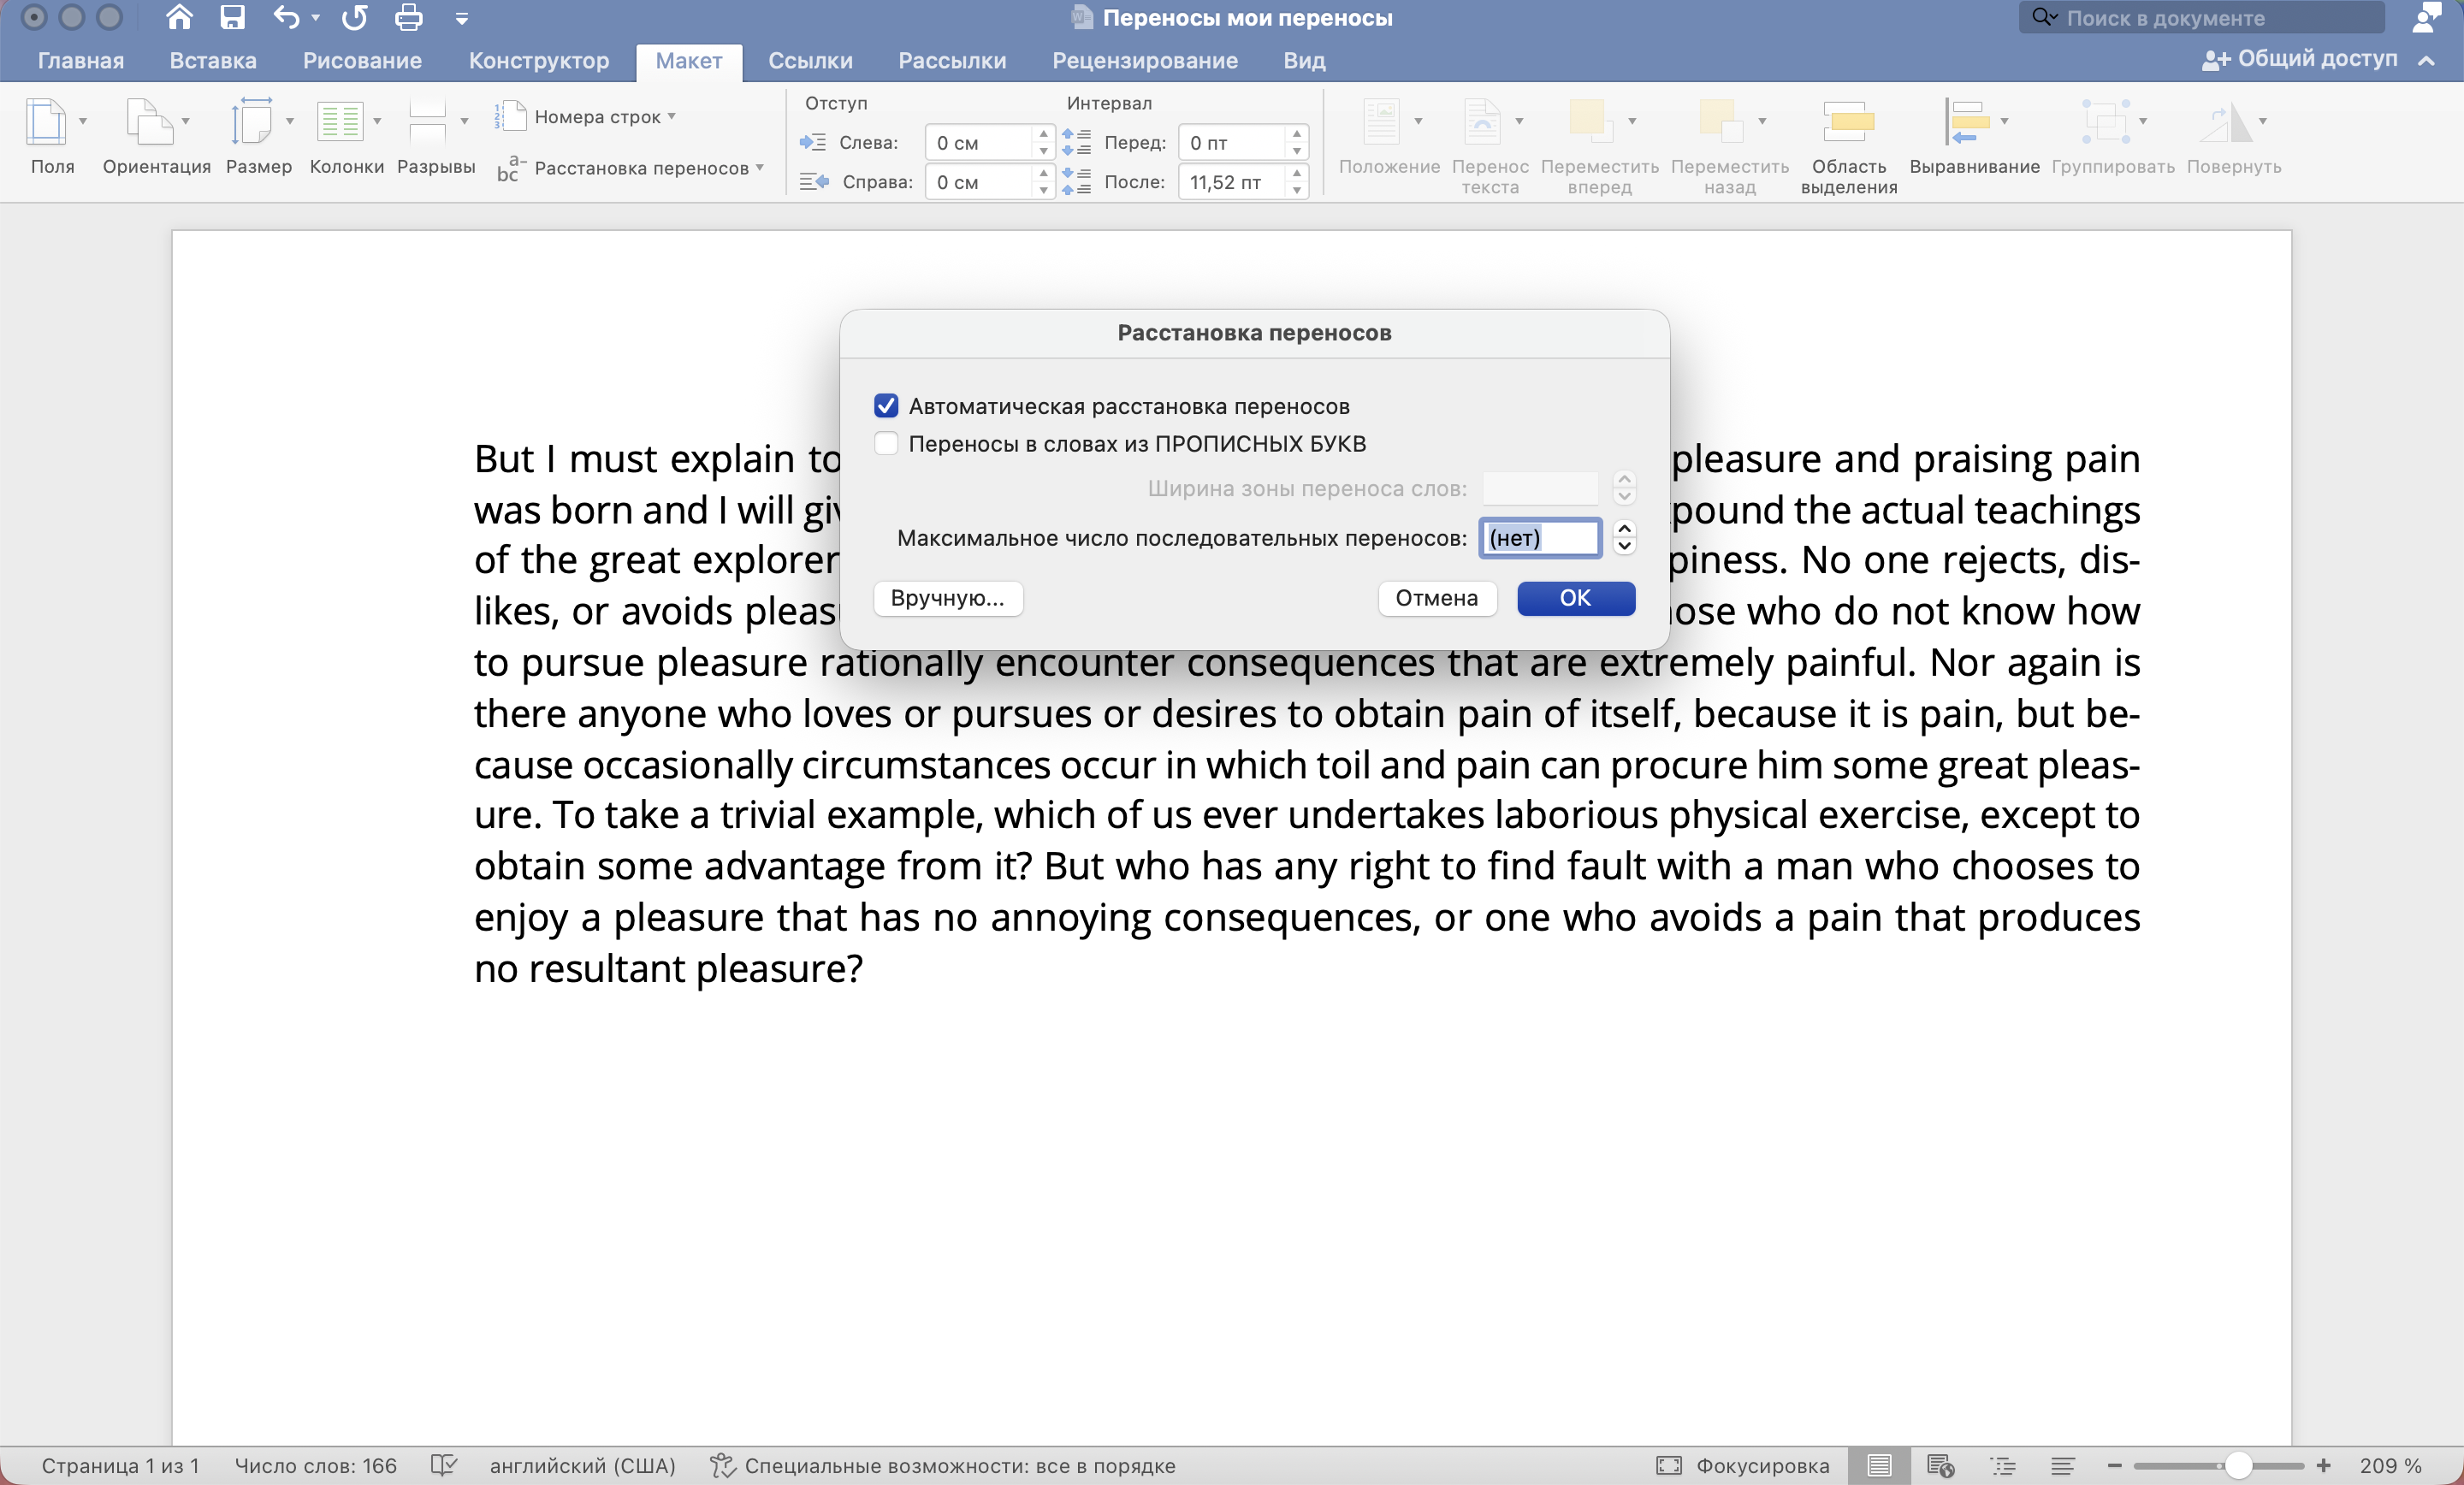Image resolution: width=2464 pixels, height=1485 pixels.
Task: Switch to Print Layout view icon
Action: [1879, 1465]
